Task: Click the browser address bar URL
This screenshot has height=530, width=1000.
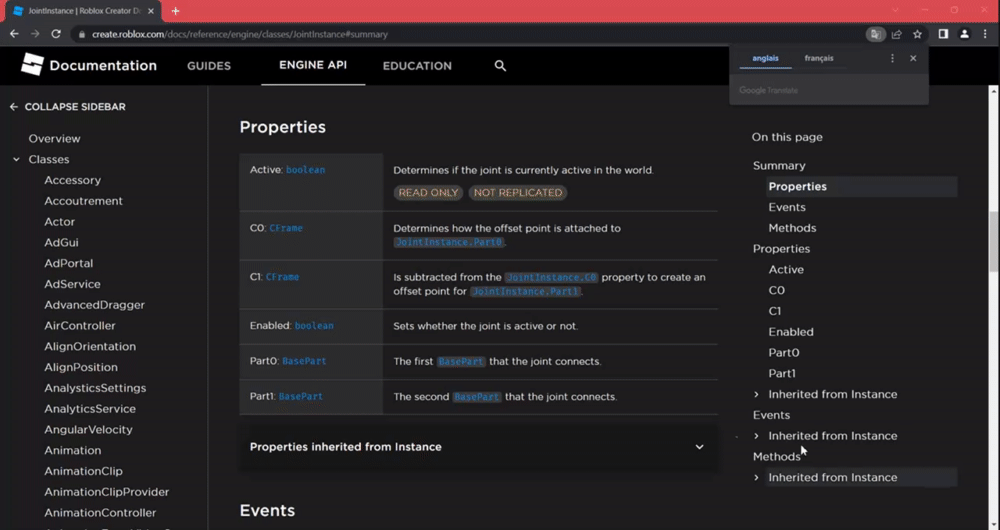Action: click(x=240, y=34)
